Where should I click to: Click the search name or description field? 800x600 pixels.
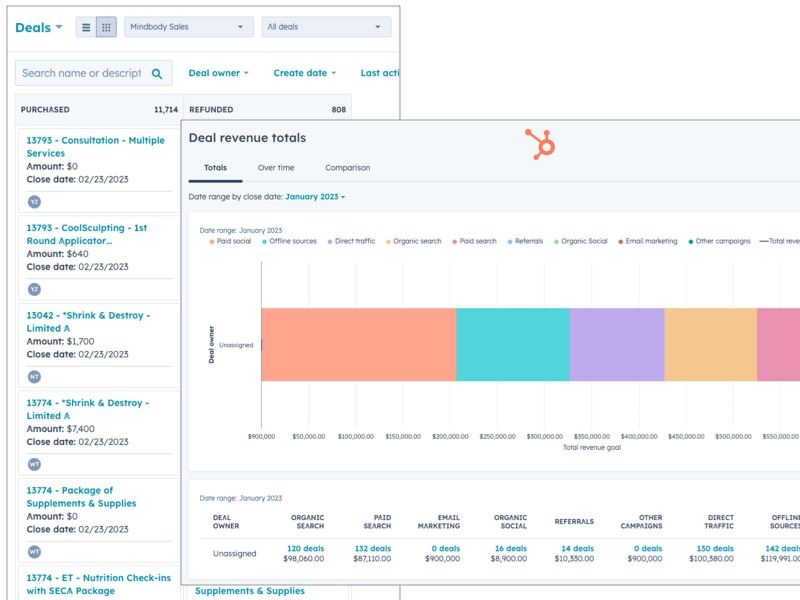click(x=82, y=73)
